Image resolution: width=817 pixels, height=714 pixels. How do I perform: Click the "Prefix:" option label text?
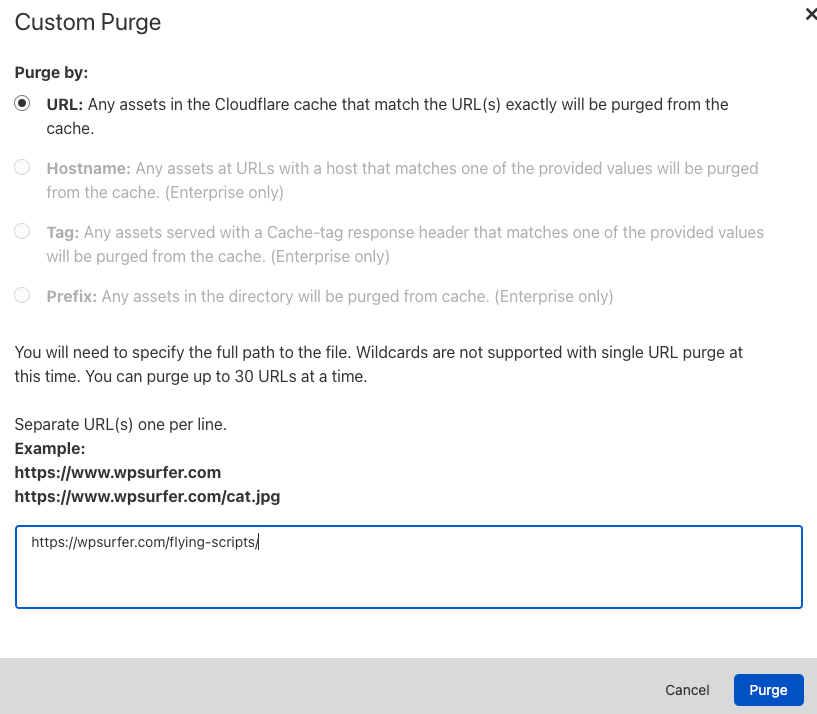pyautogui.click(x=72, y=296)
